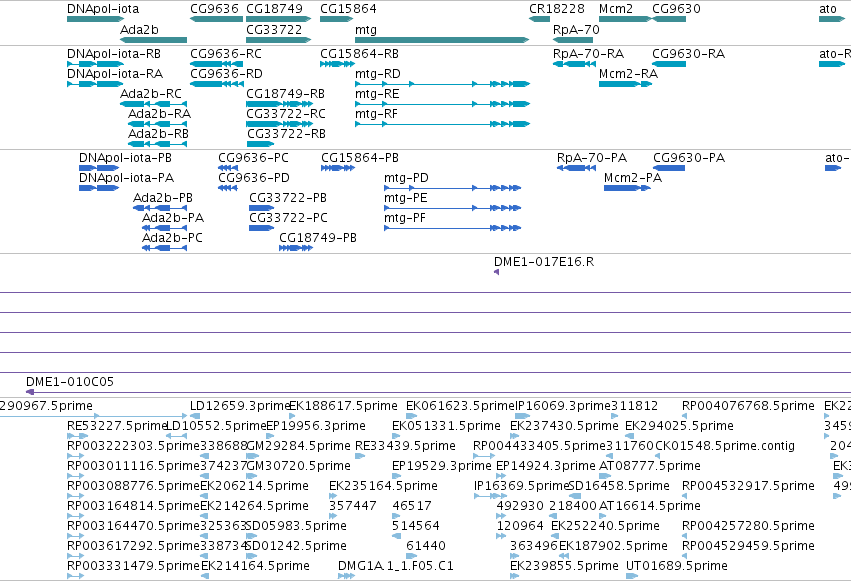
Task: Select EST GM29284.5prime
Action: (253, 456)
